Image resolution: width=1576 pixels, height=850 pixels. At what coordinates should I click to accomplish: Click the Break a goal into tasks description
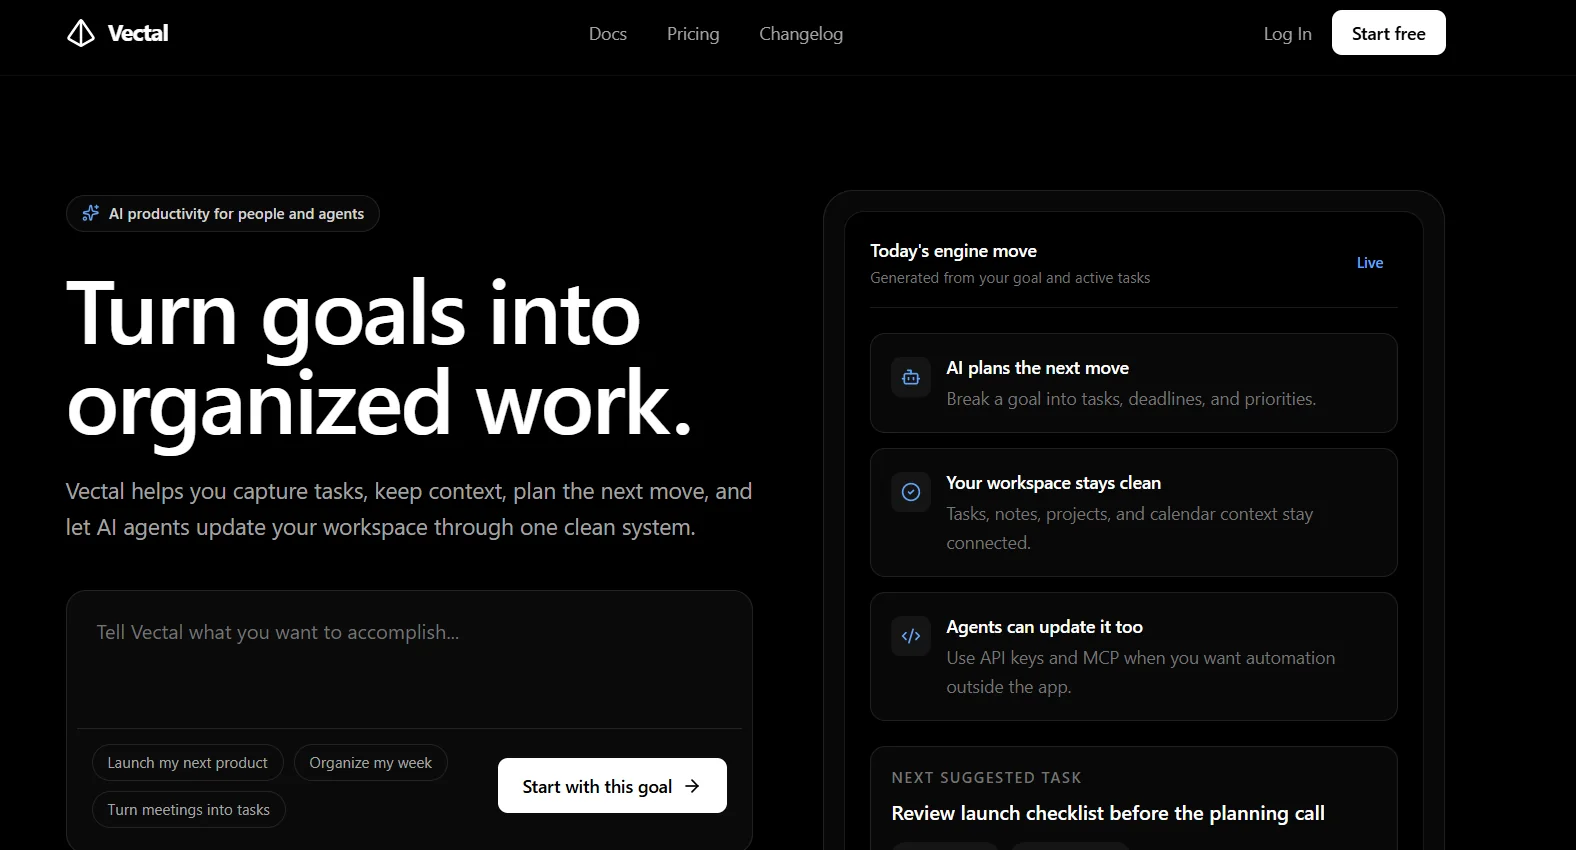[1131, 399]
